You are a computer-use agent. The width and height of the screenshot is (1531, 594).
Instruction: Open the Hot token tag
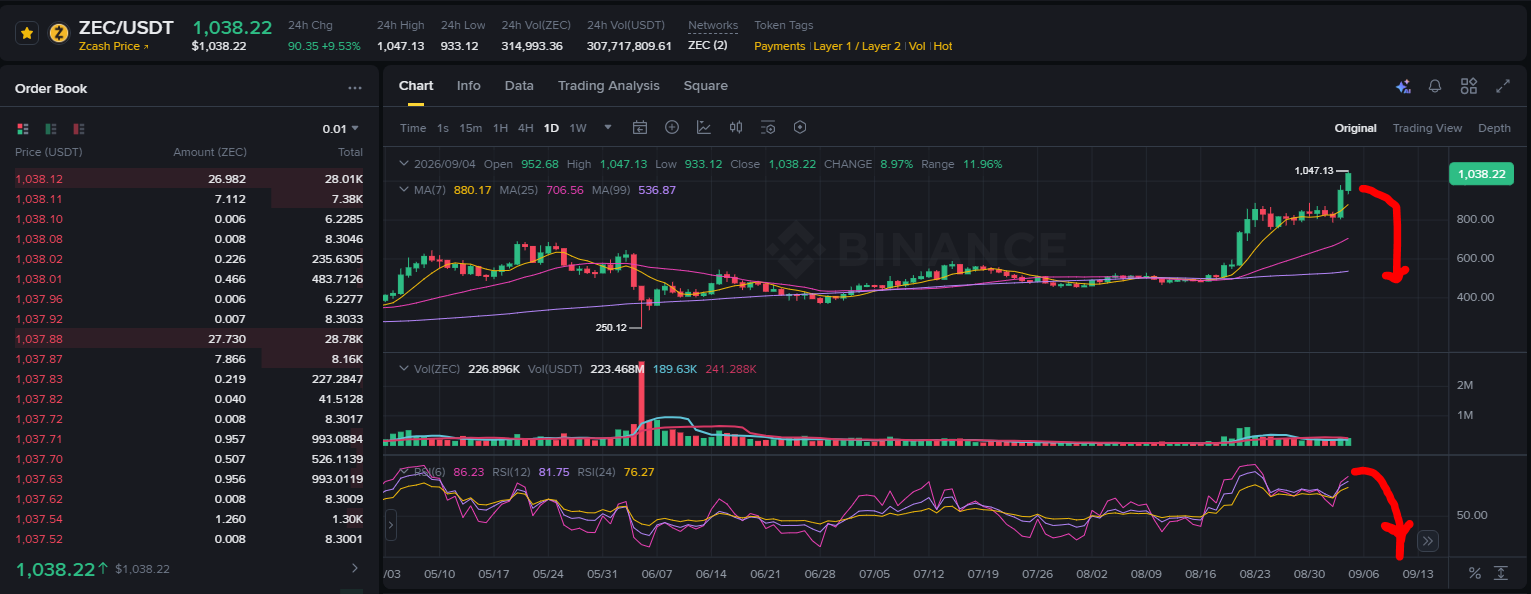pyautogui.click(x=943, y=46)
